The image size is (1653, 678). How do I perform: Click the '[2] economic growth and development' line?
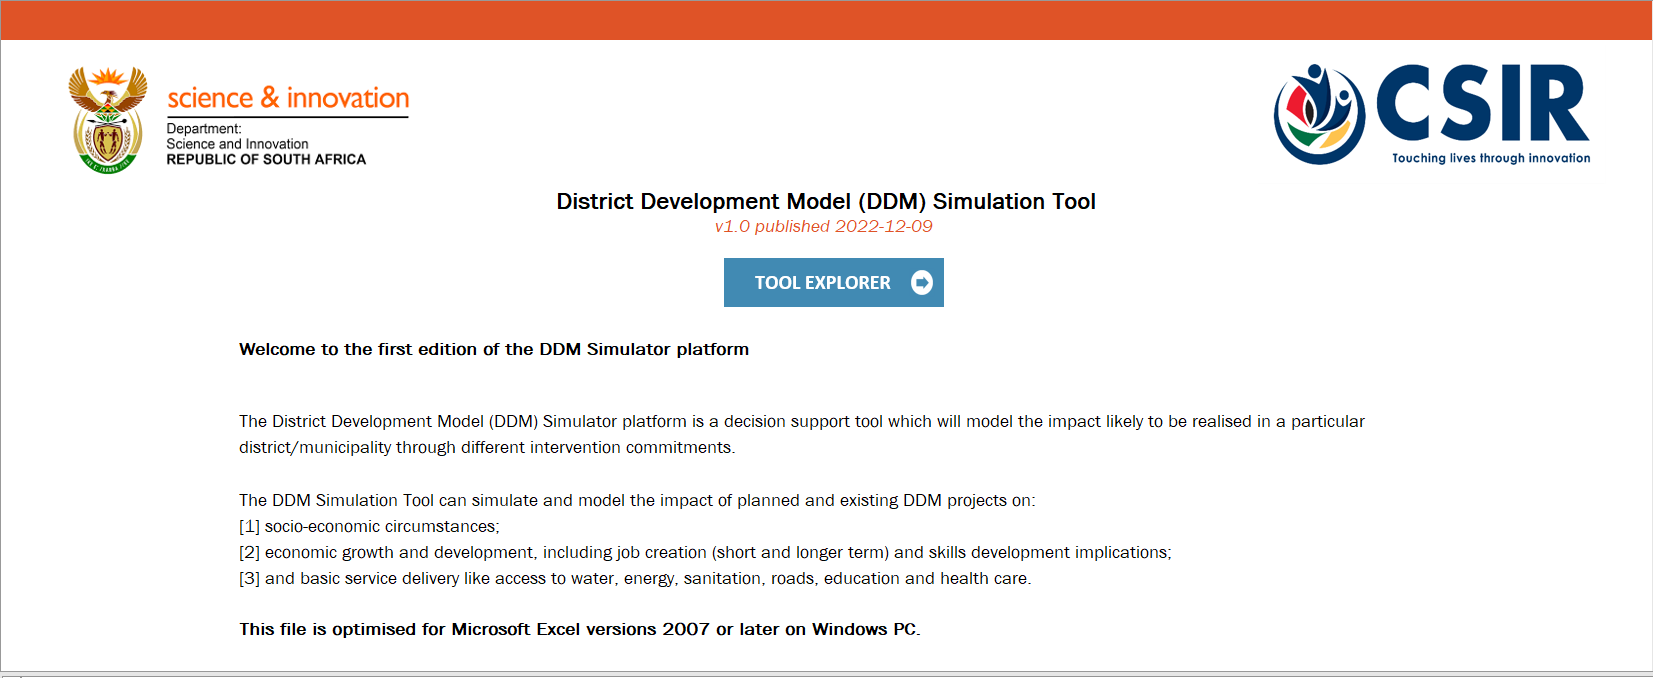(x=705, y=552)
